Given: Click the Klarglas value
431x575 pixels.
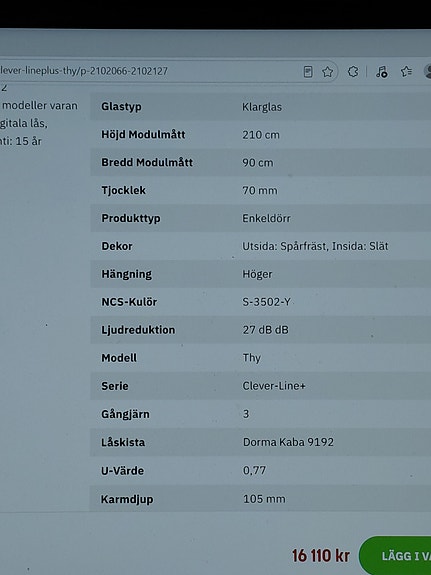Looking at the screenshot, I should click(x=262, y=107).
